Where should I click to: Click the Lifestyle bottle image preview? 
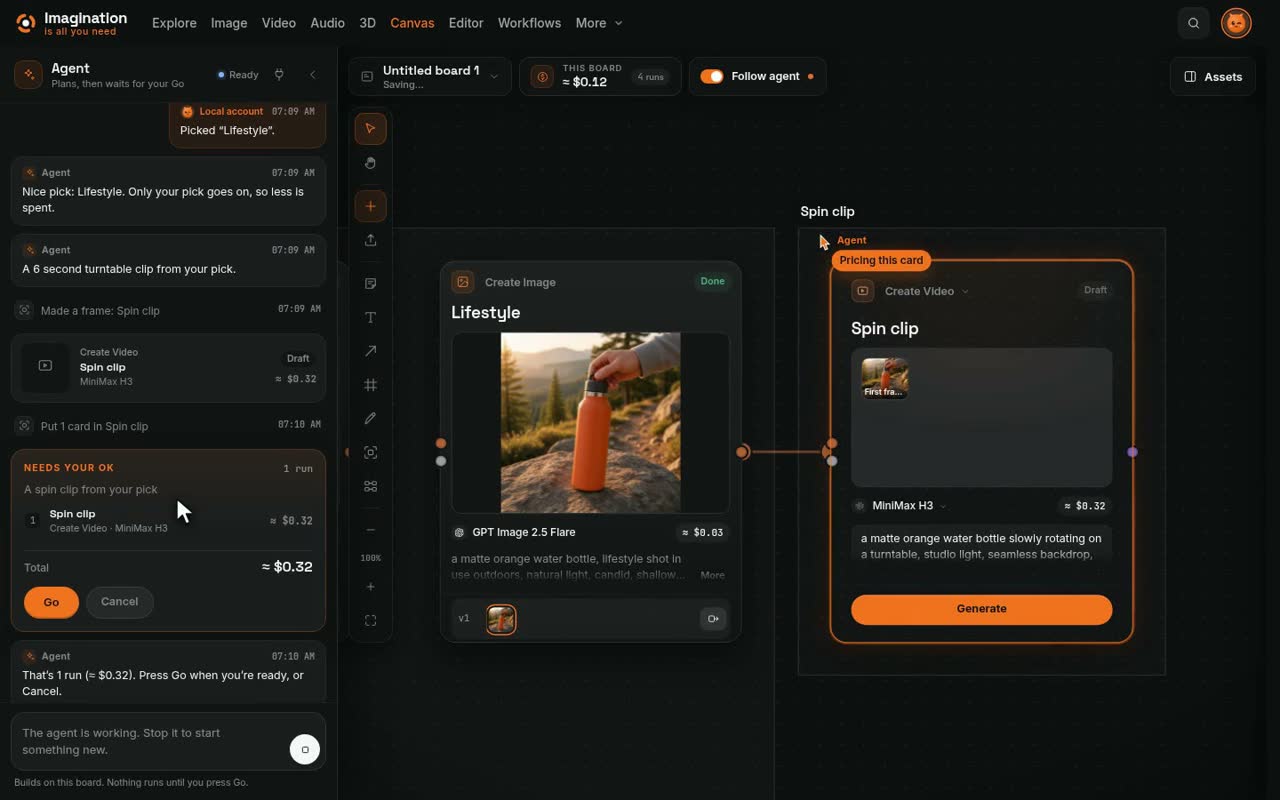pos(590,423)
